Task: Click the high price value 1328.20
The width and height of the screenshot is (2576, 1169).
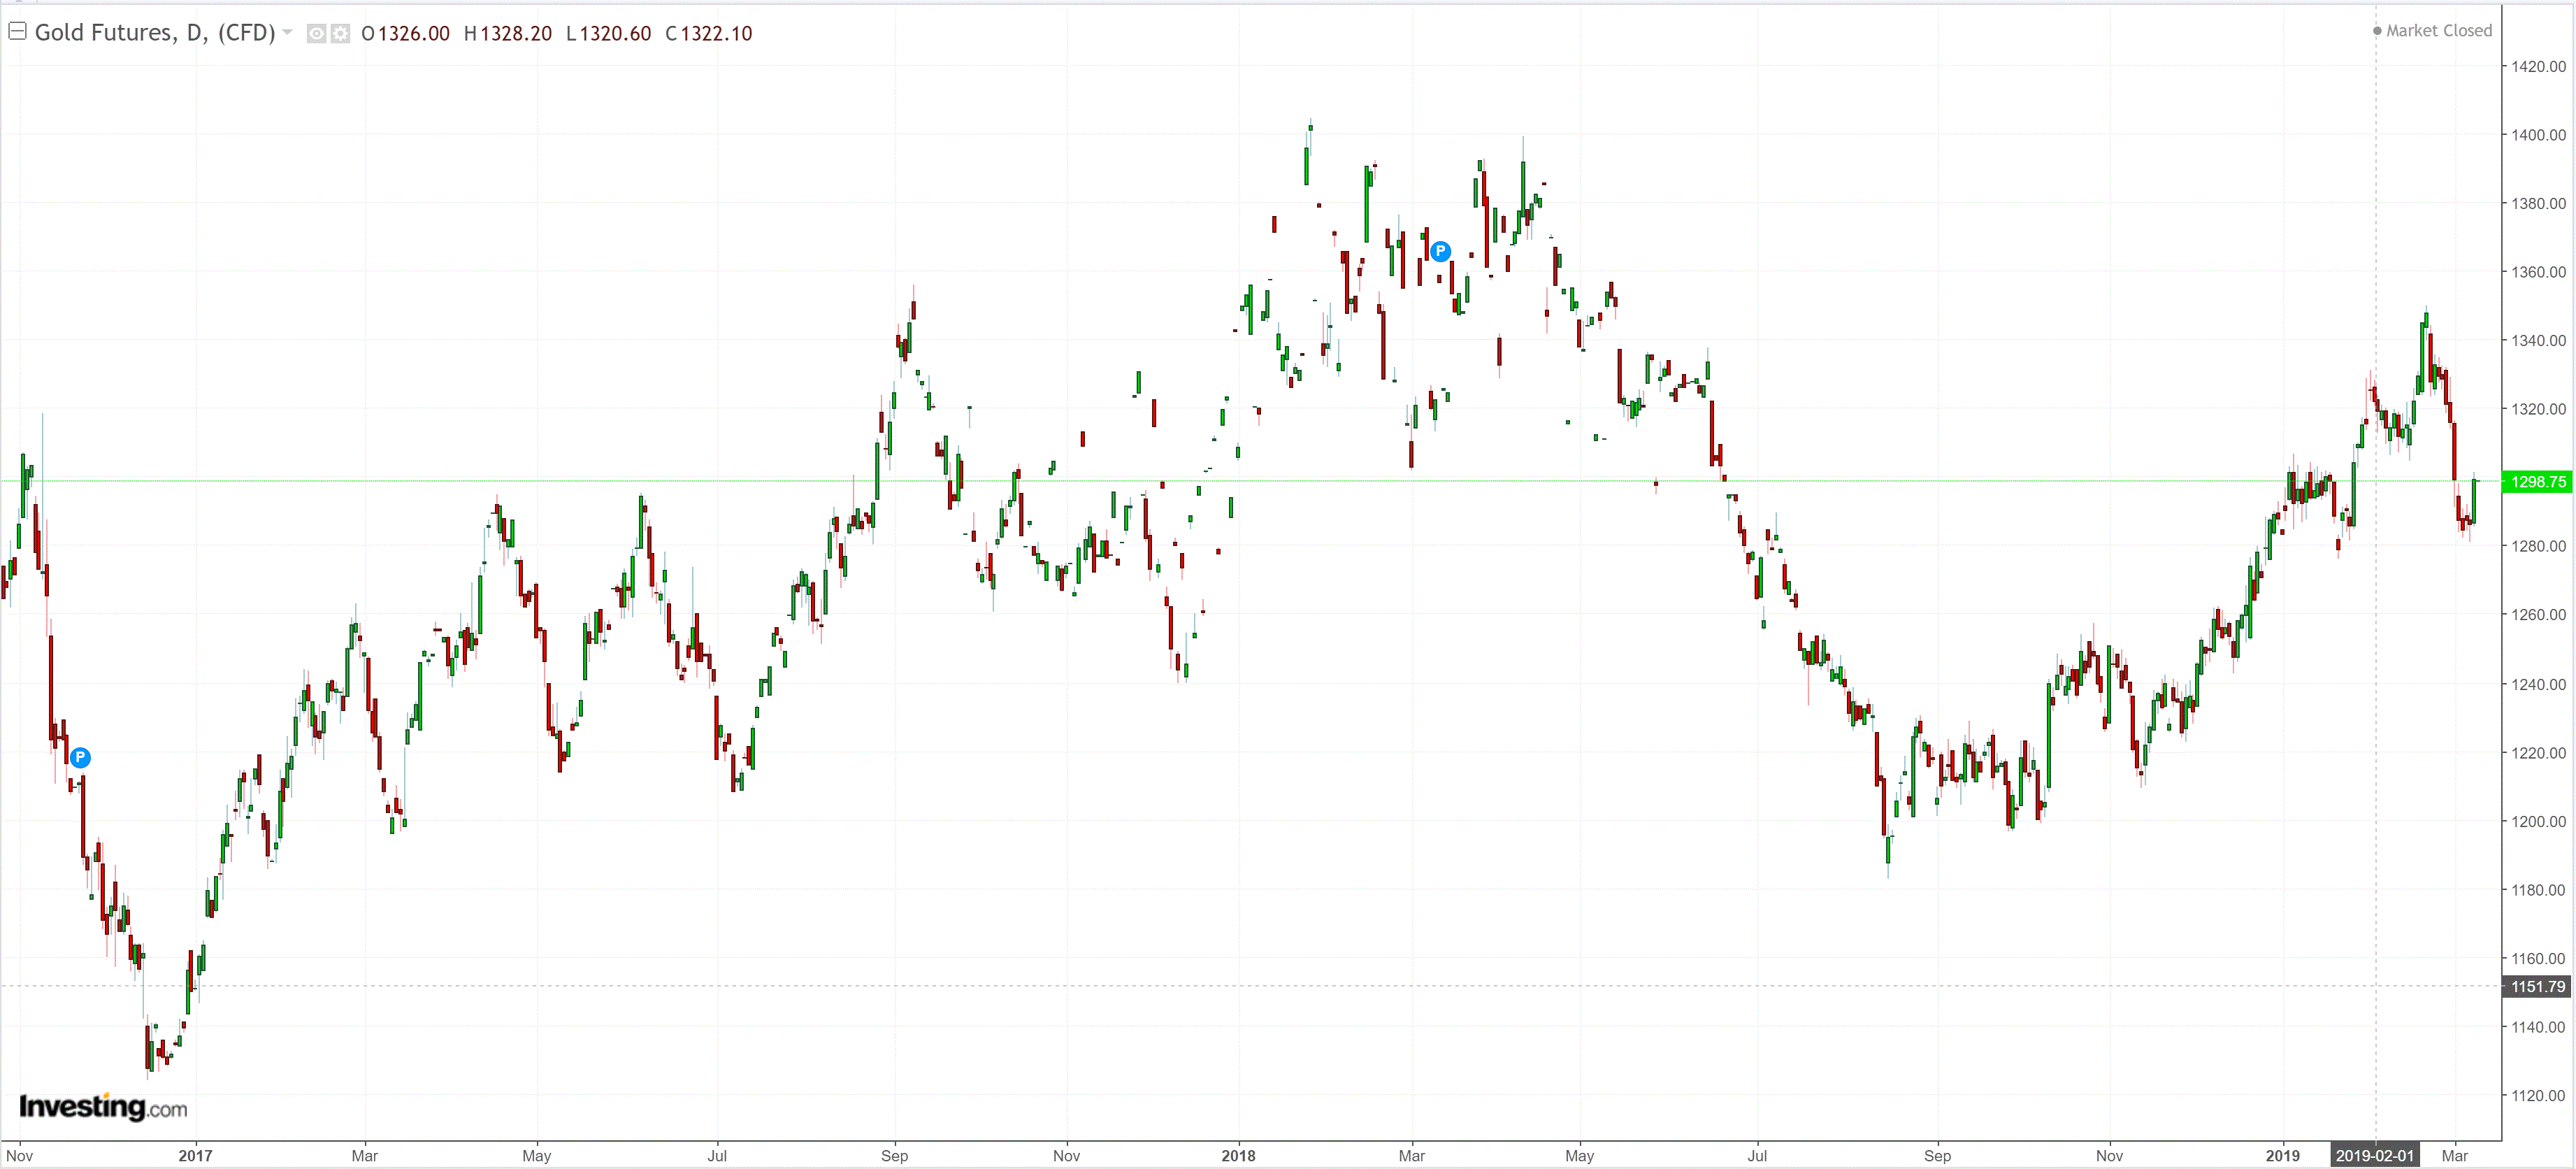Action: click(516, 34)
